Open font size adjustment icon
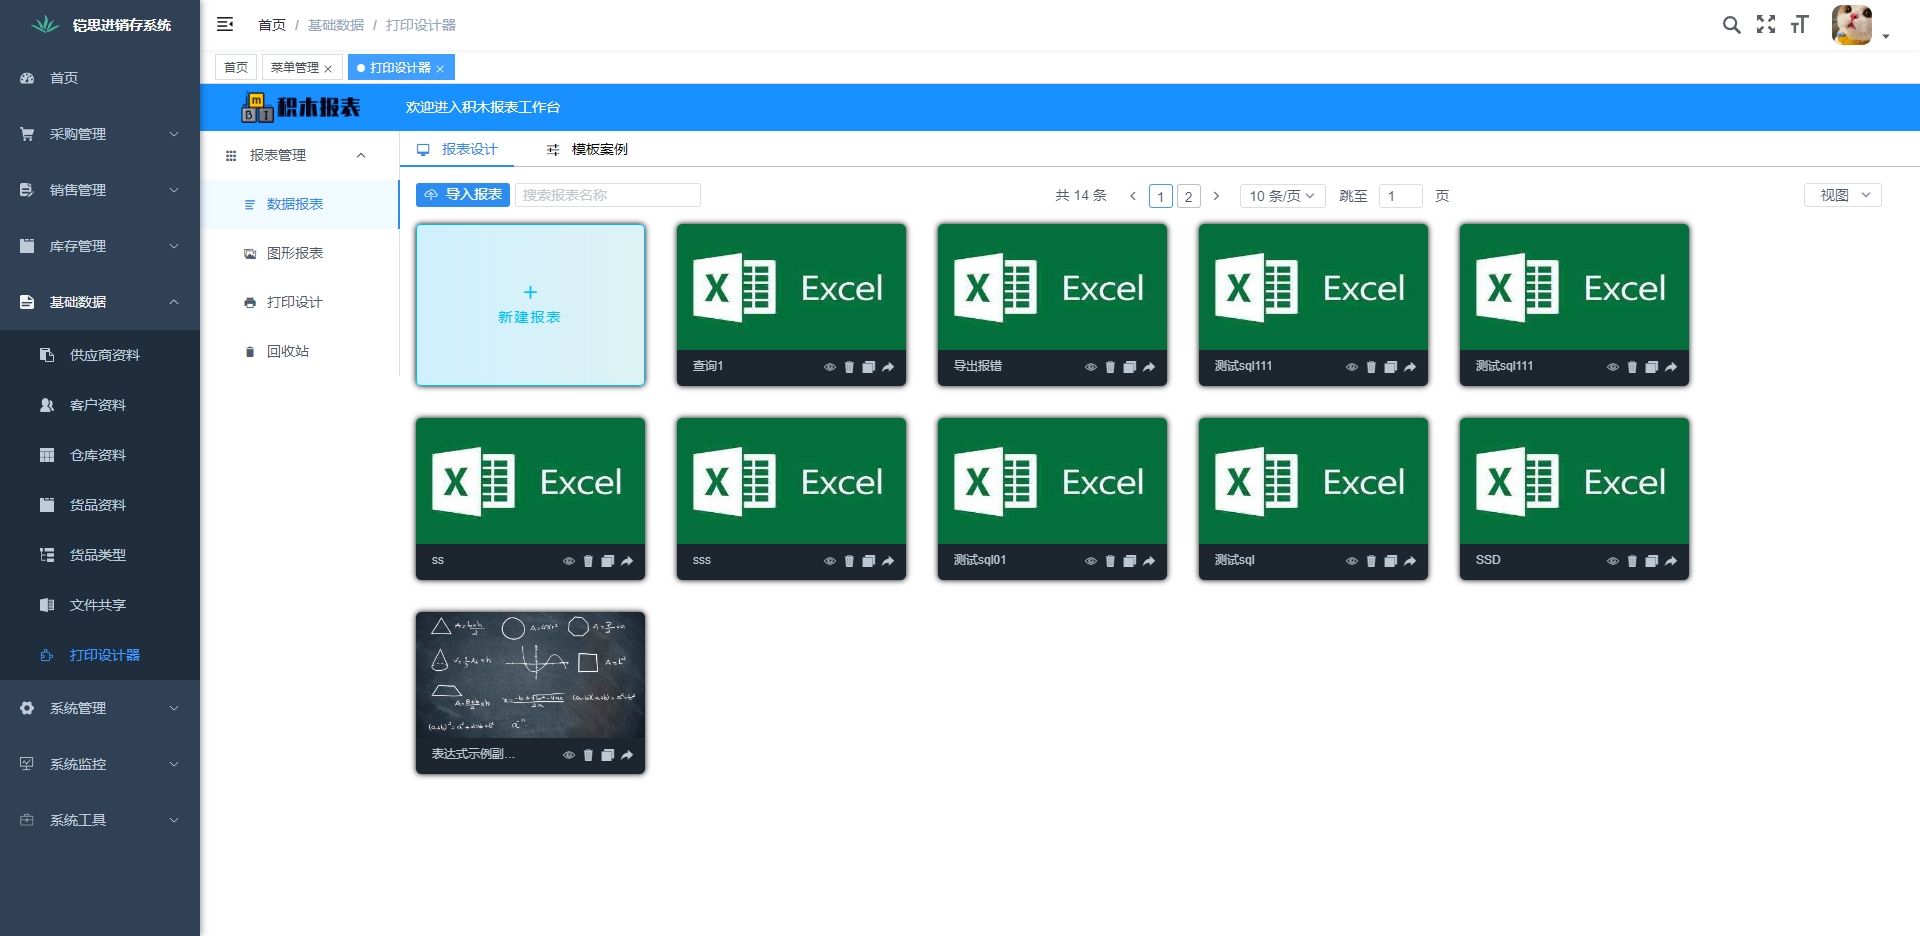 point(1800,25)
